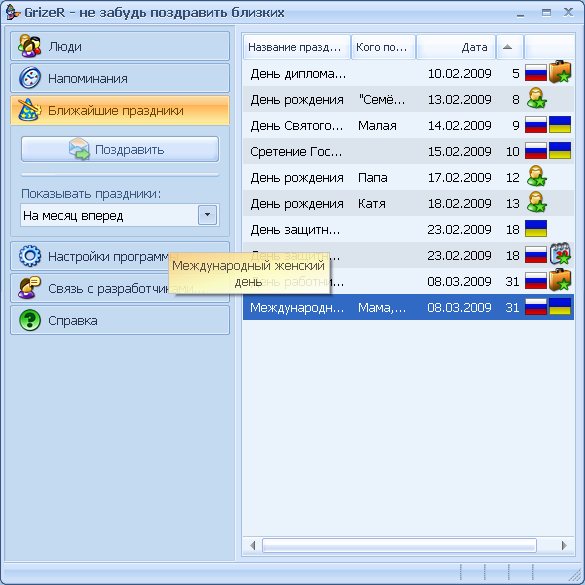Sort by the Дата column header
The image size is (585, 585).
(x=456, y=47)
